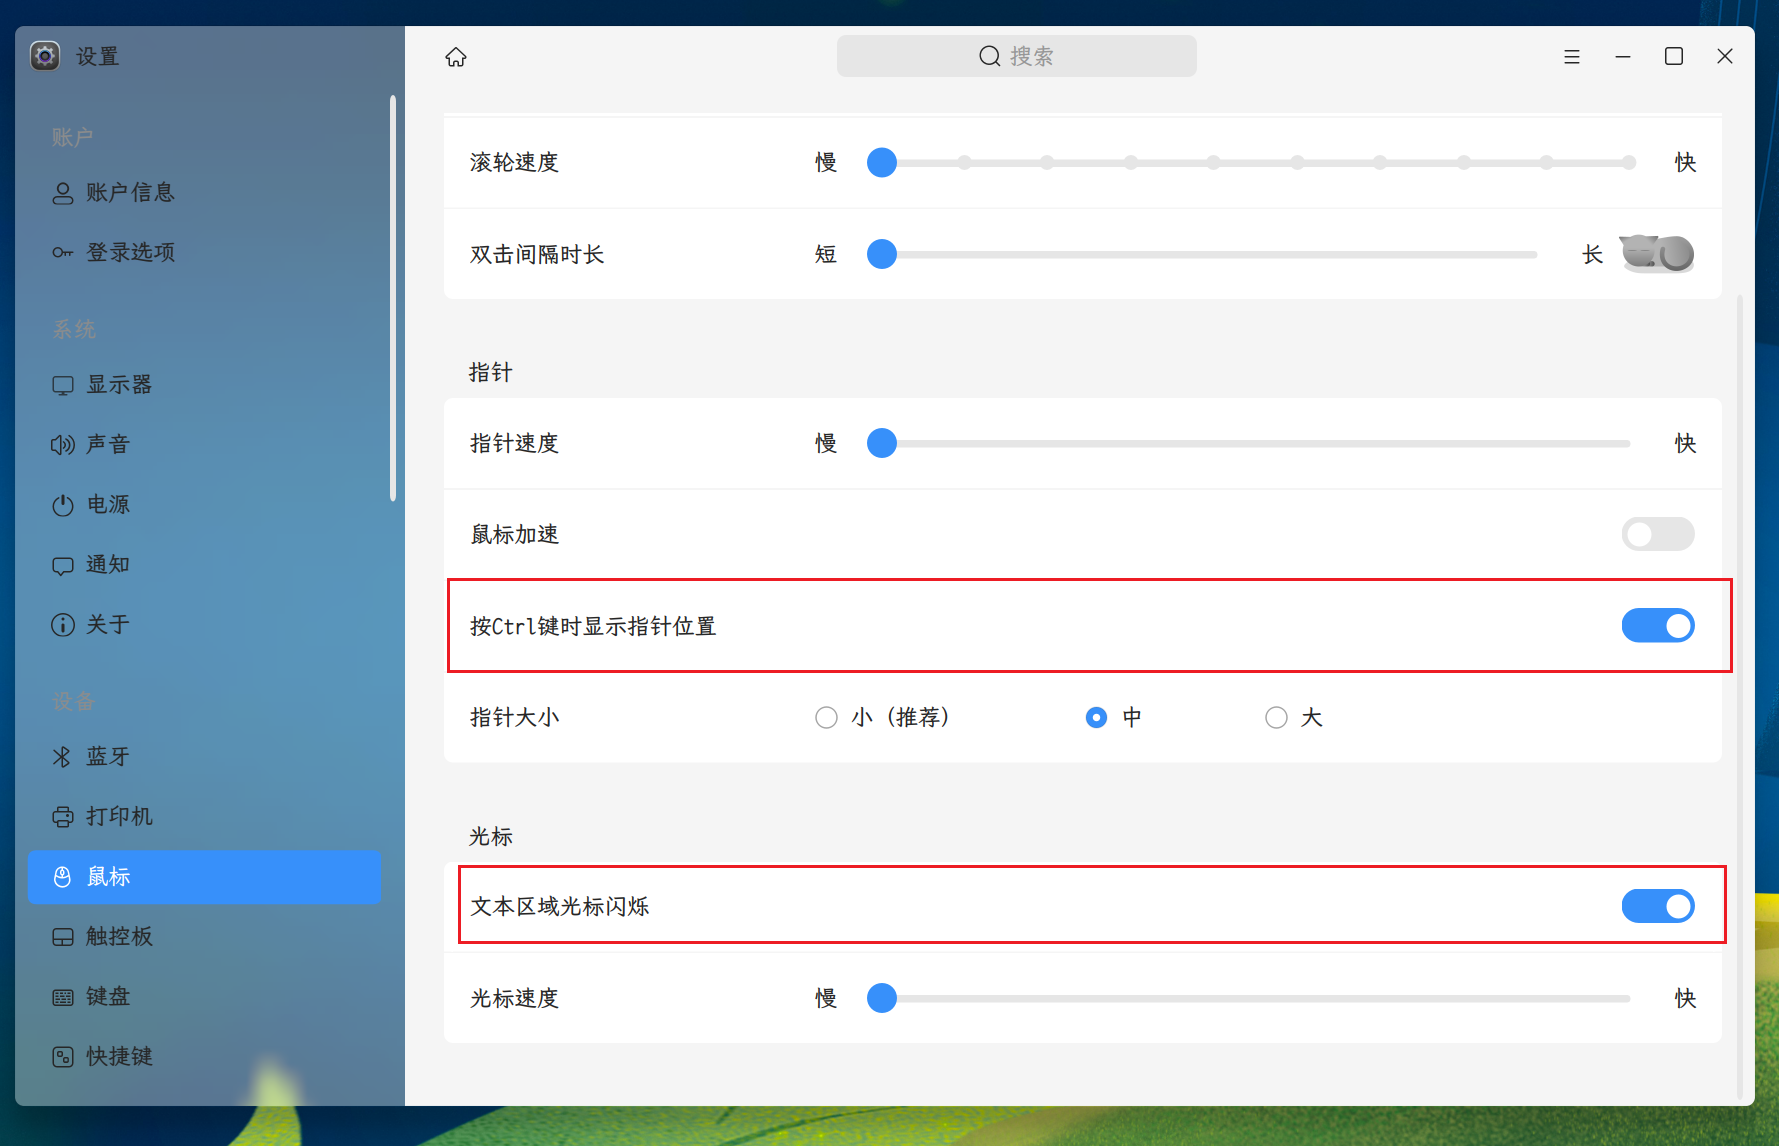
Task: Click the 搜索 search field
Action: (1016, 56)
